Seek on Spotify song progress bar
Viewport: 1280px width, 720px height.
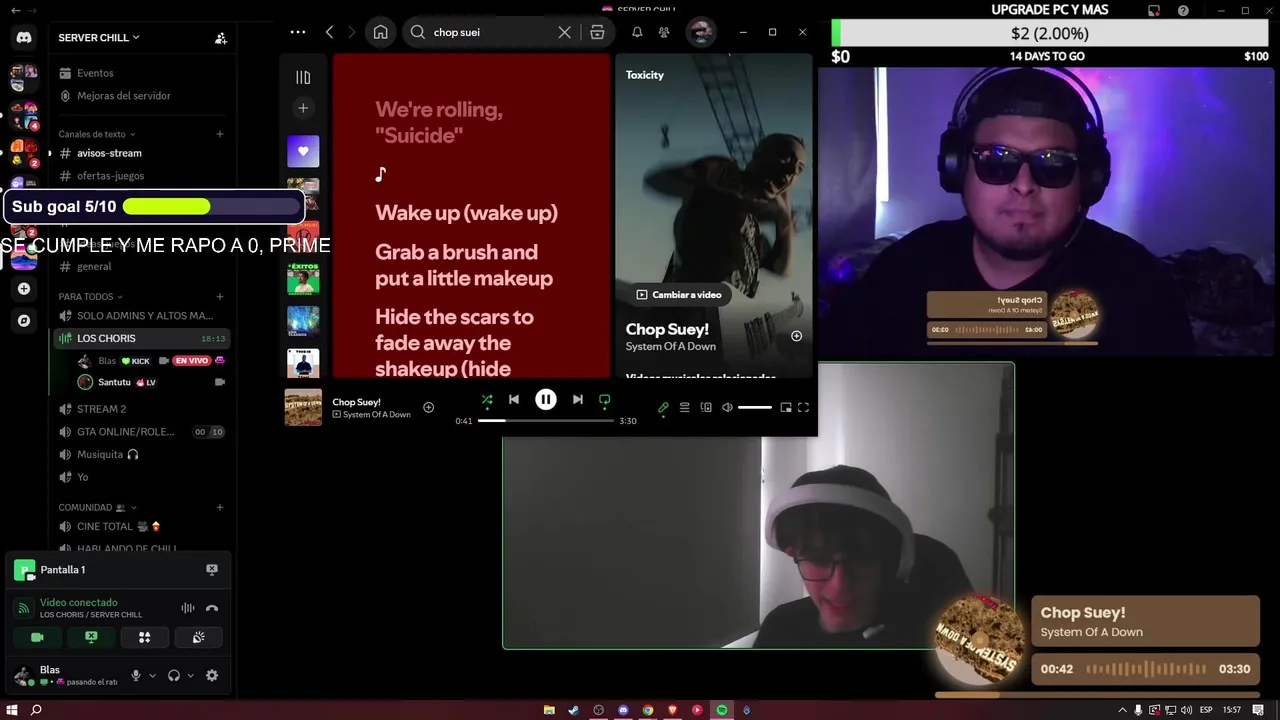pos(546,421)
